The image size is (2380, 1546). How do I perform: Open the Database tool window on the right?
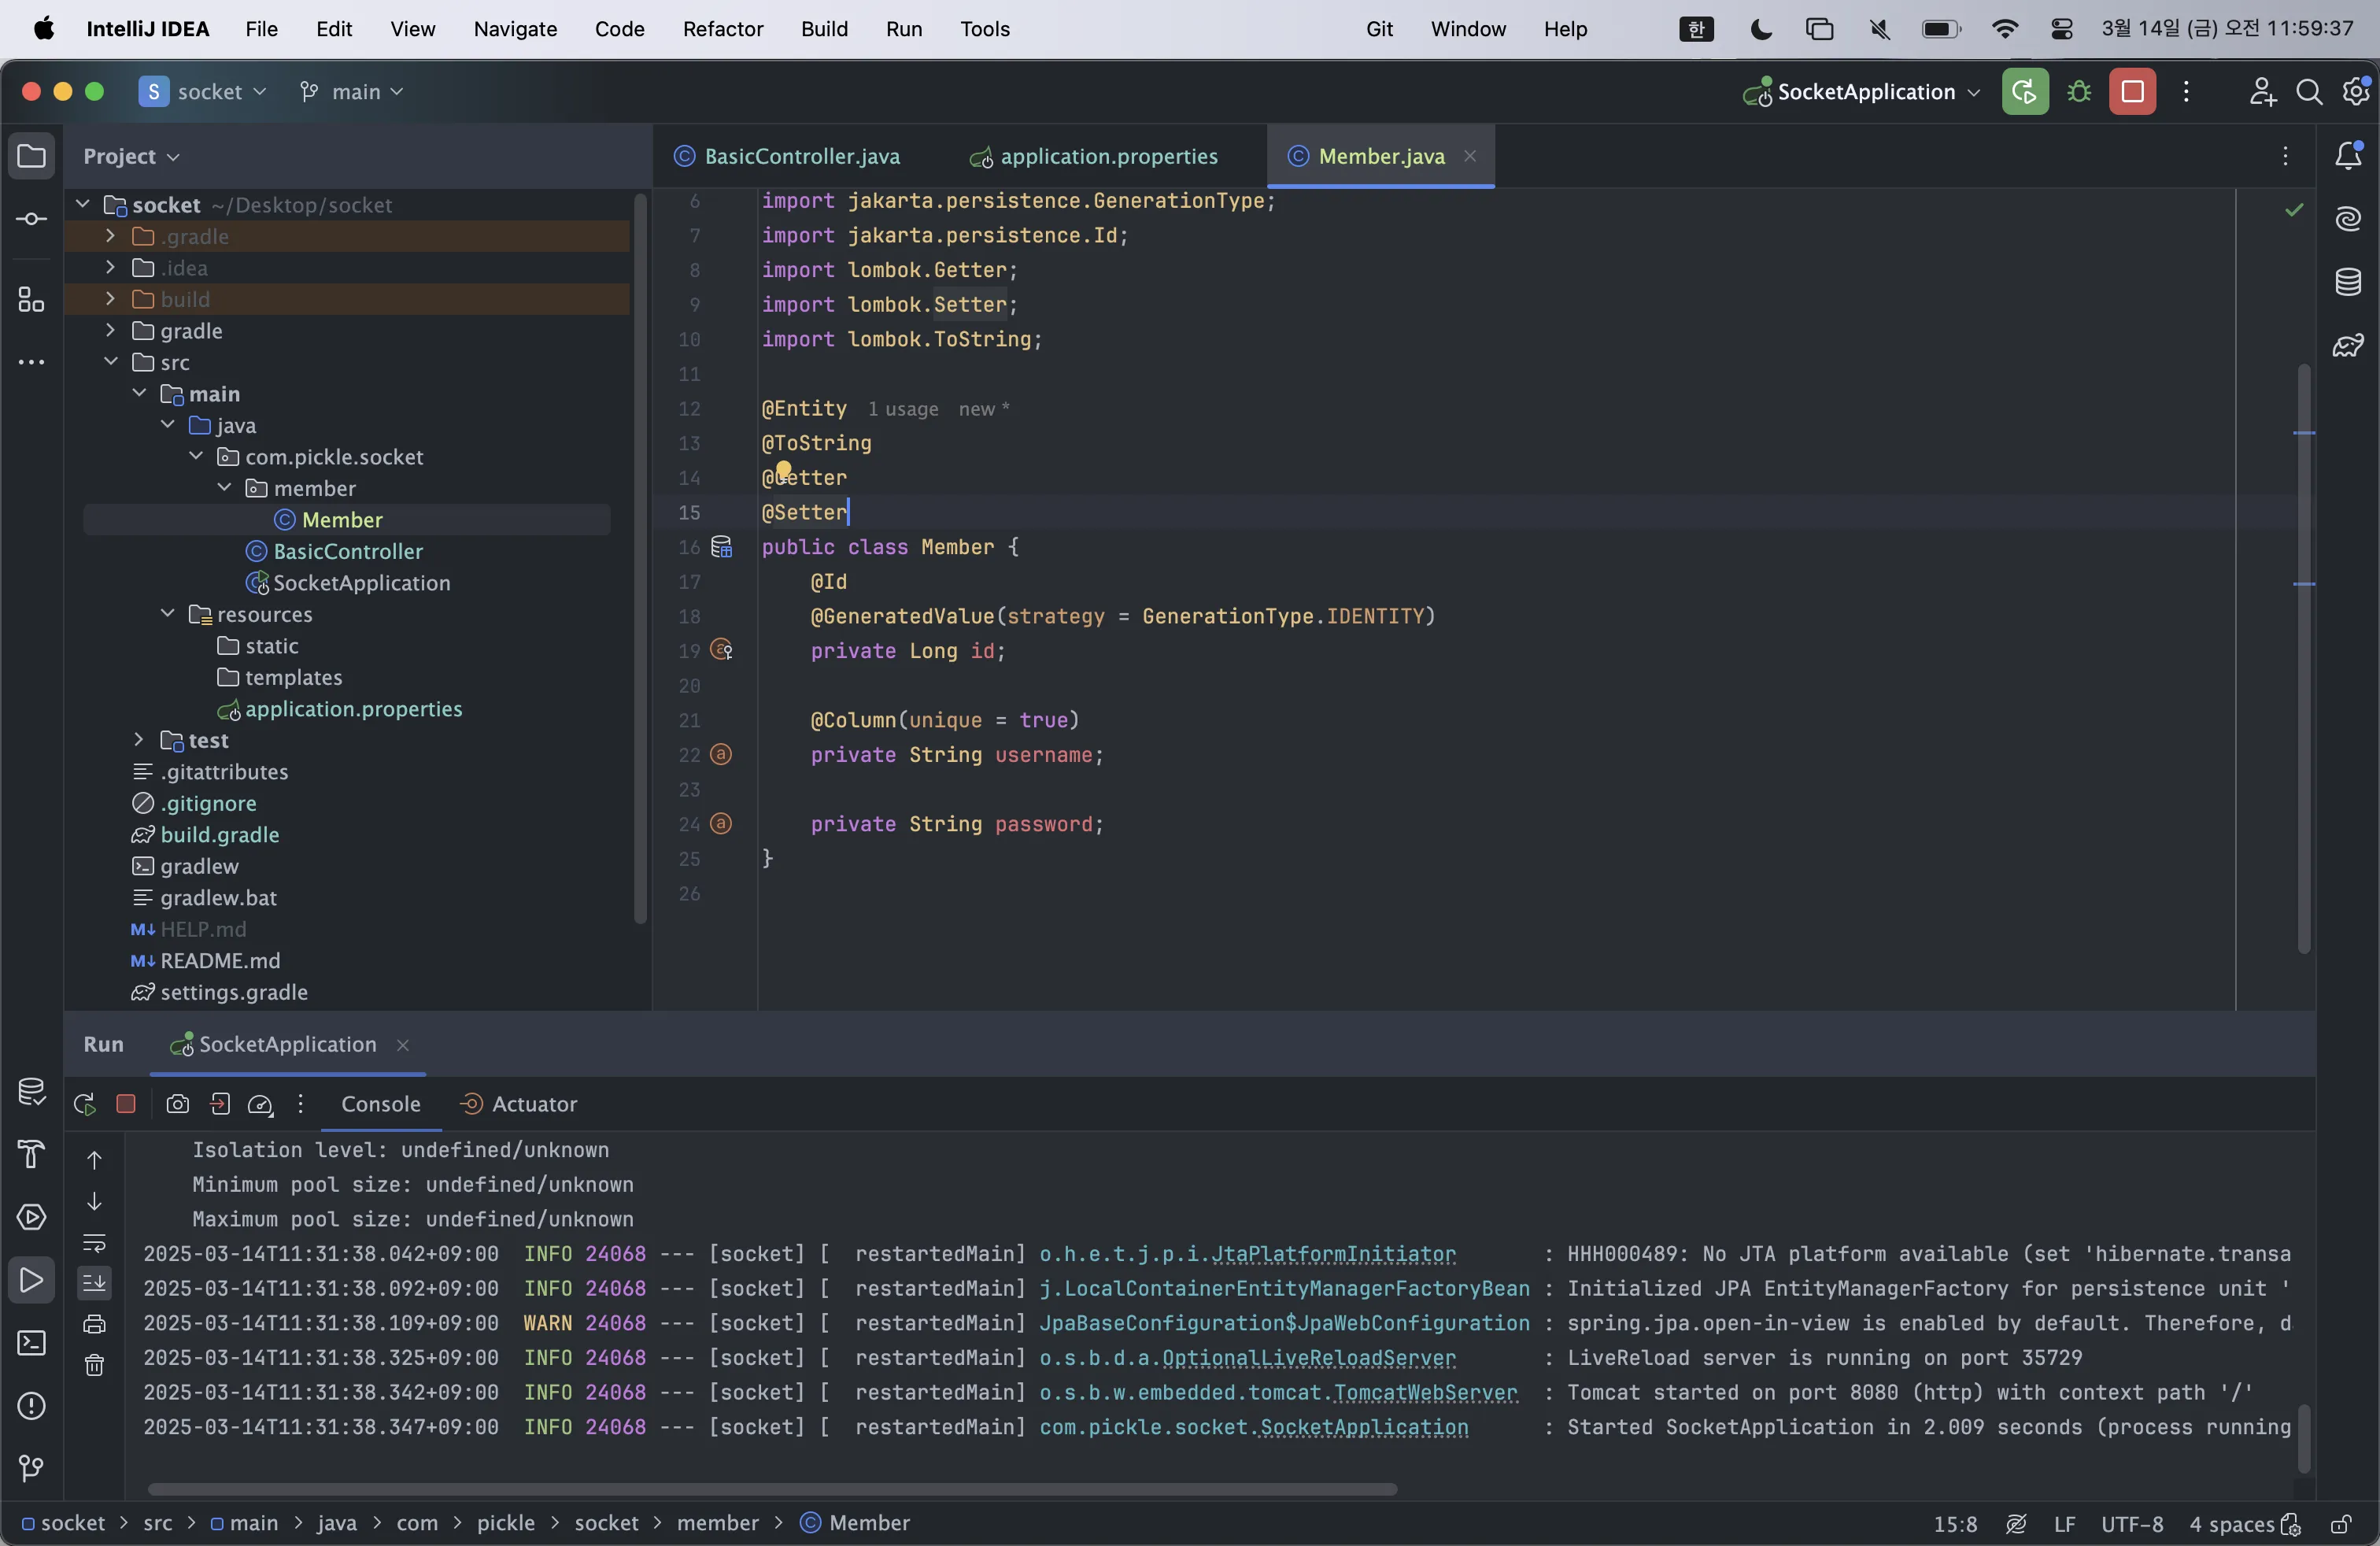[2348, 282]
